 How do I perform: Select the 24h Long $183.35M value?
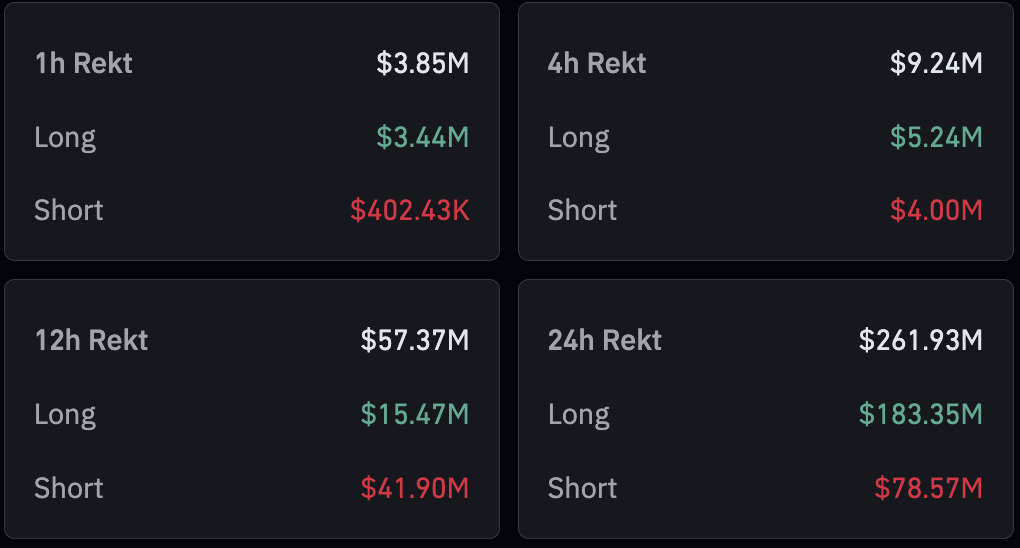[x=920, y=414]
